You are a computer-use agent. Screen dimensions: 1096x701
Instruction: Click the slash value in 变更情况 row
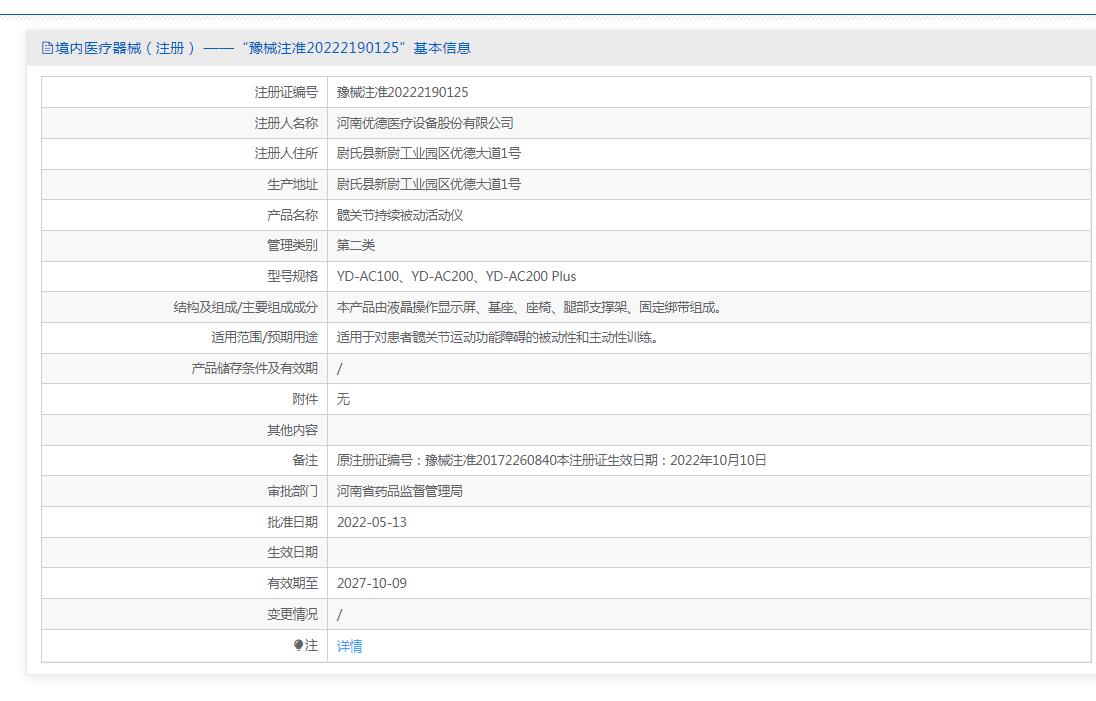pyautogui.click(x=340, y=614)
